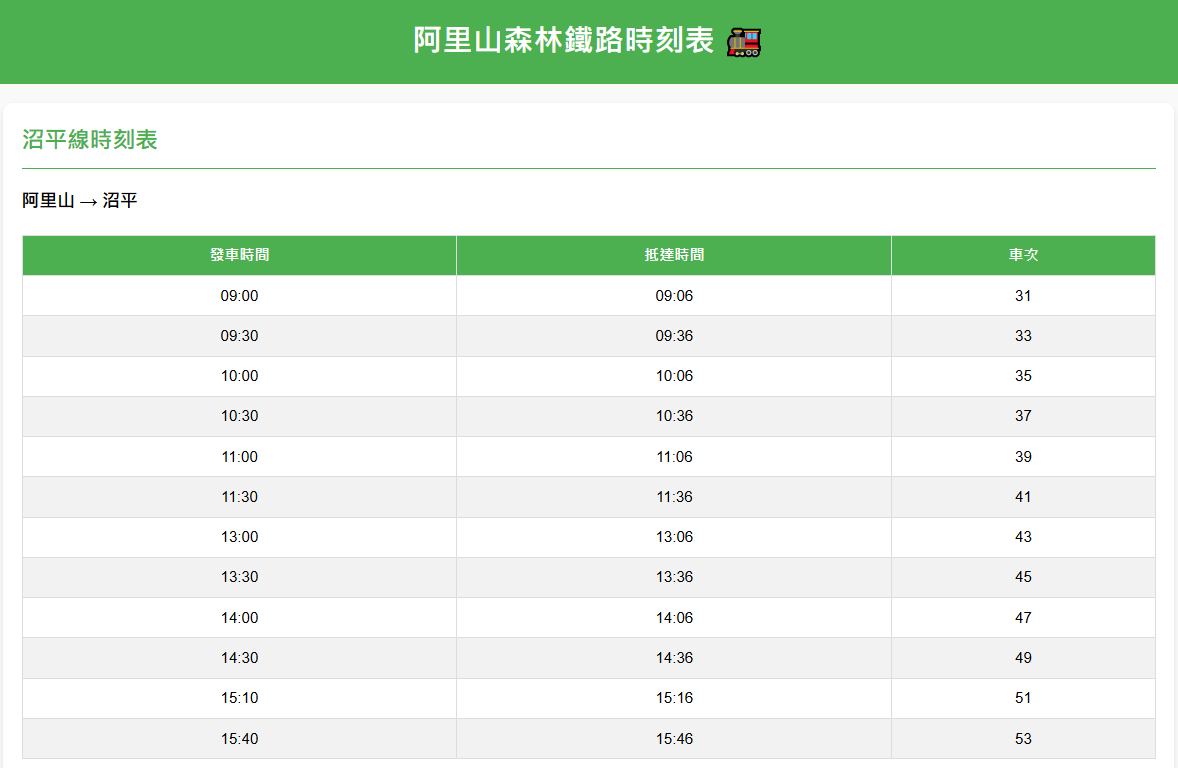Click the 09:36 arrival time cell
The height and width of the screenshot is (768, 1178).
(x=674, y=336)
